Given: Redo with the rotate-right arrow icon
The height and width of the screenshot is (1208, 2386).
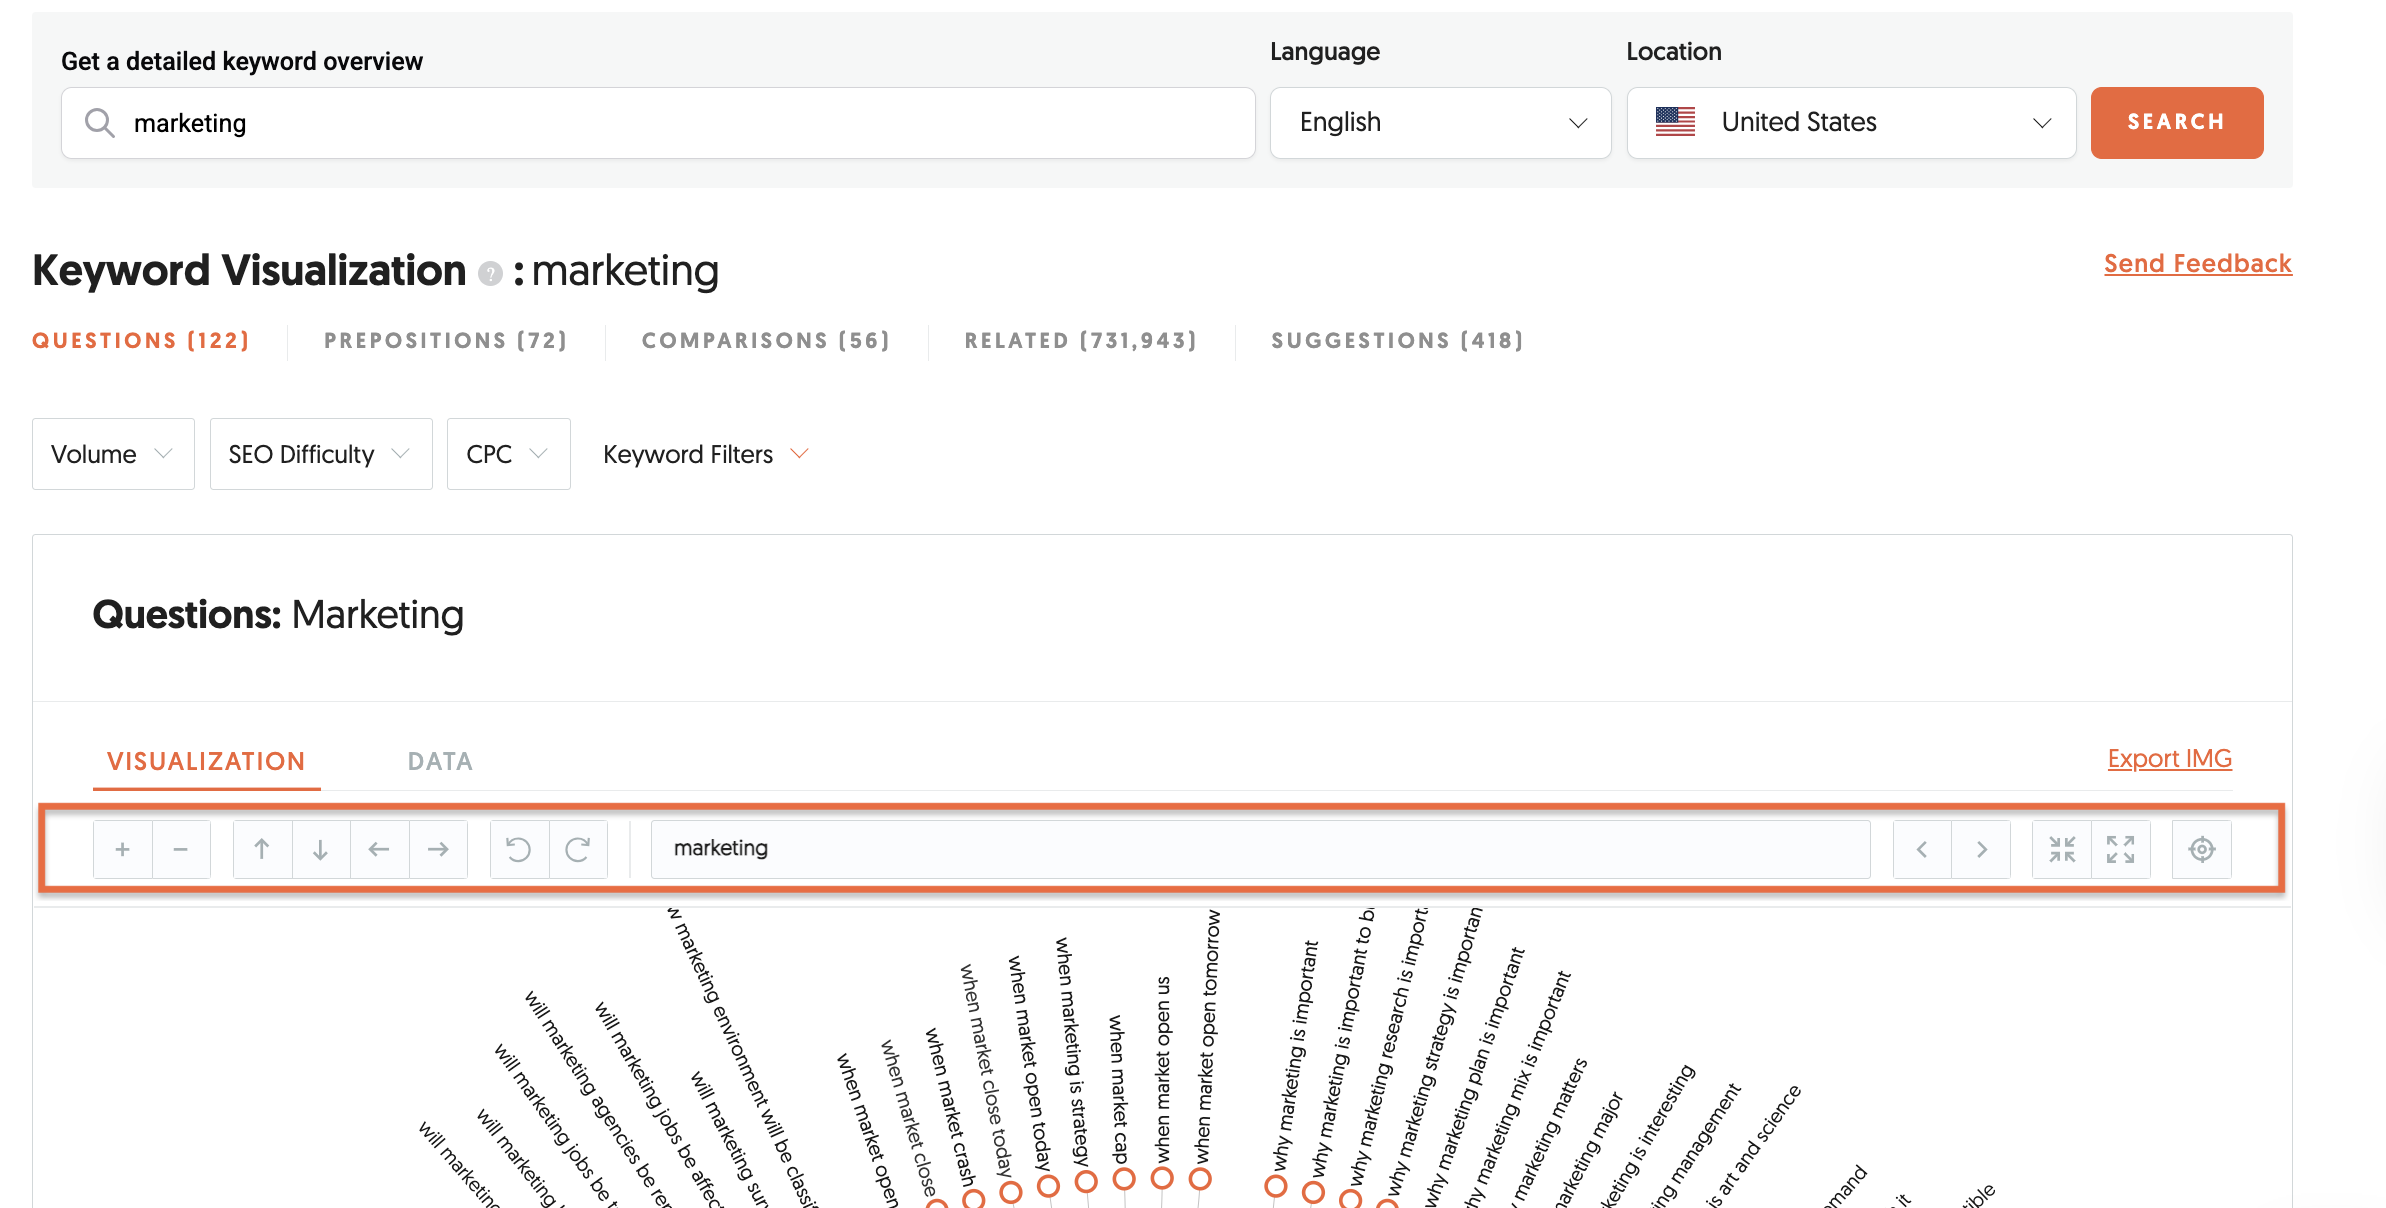Looking at the screenshot, I should click(x=578, y=848).
